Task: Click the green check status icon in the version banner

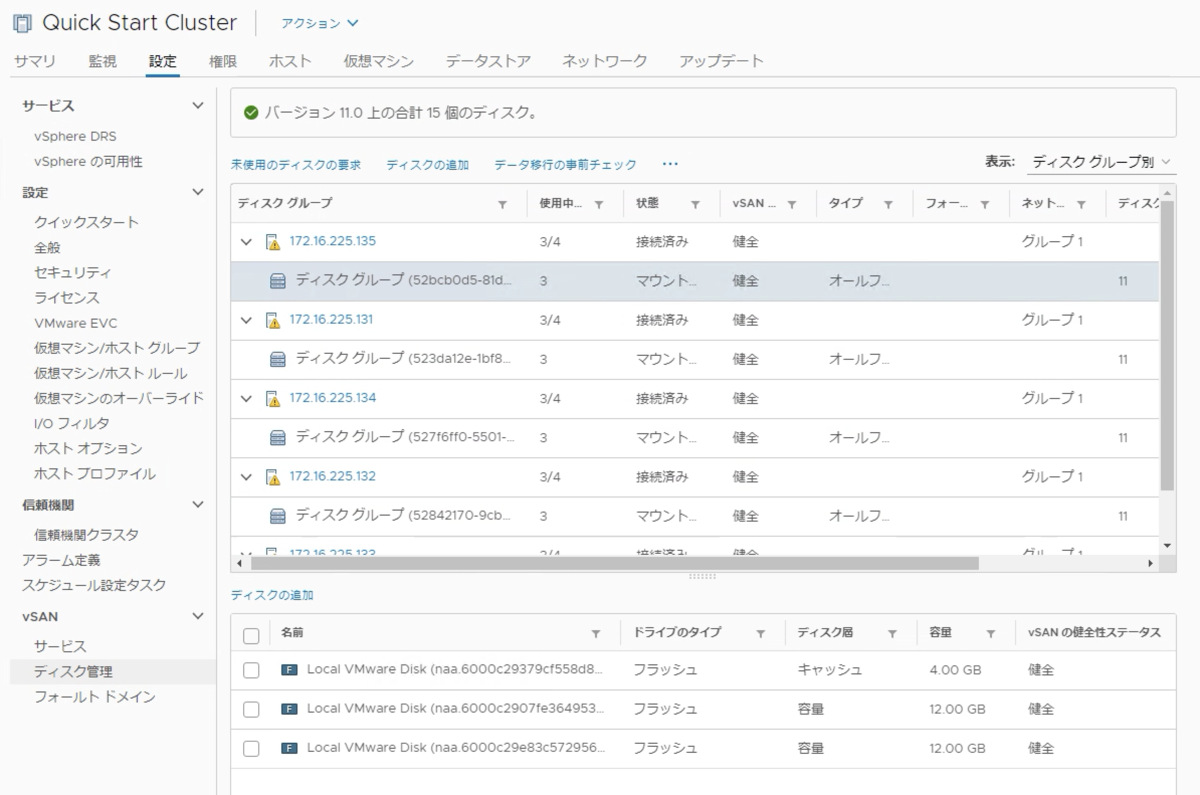Action: (251, 113)
